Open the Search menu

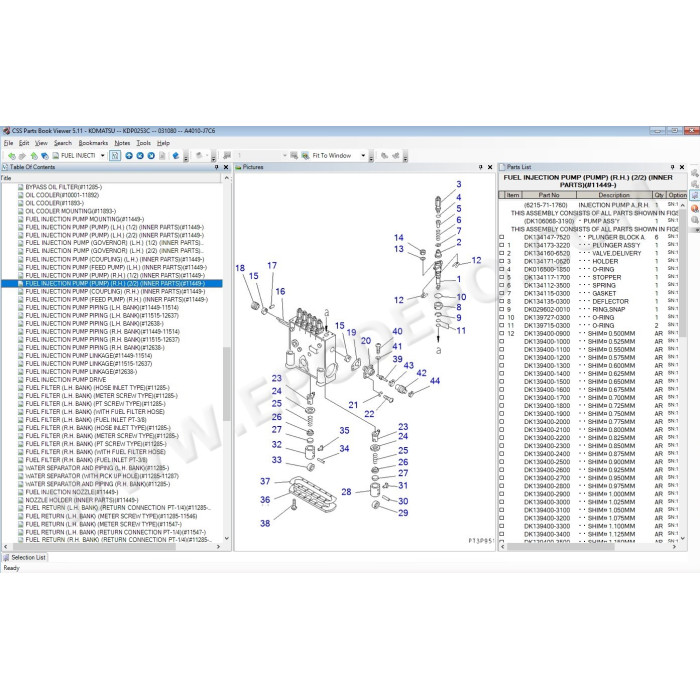63,143
